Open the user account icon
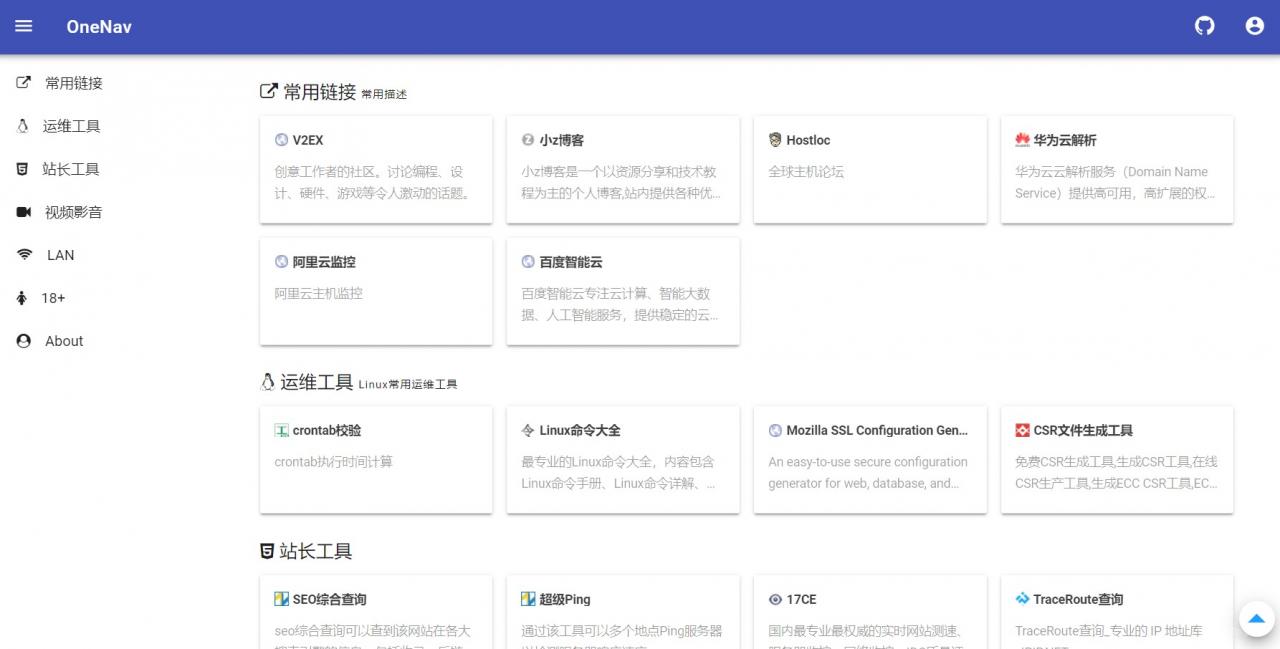The height and width of the screenshot is (649, 1280). (1255, 26)
